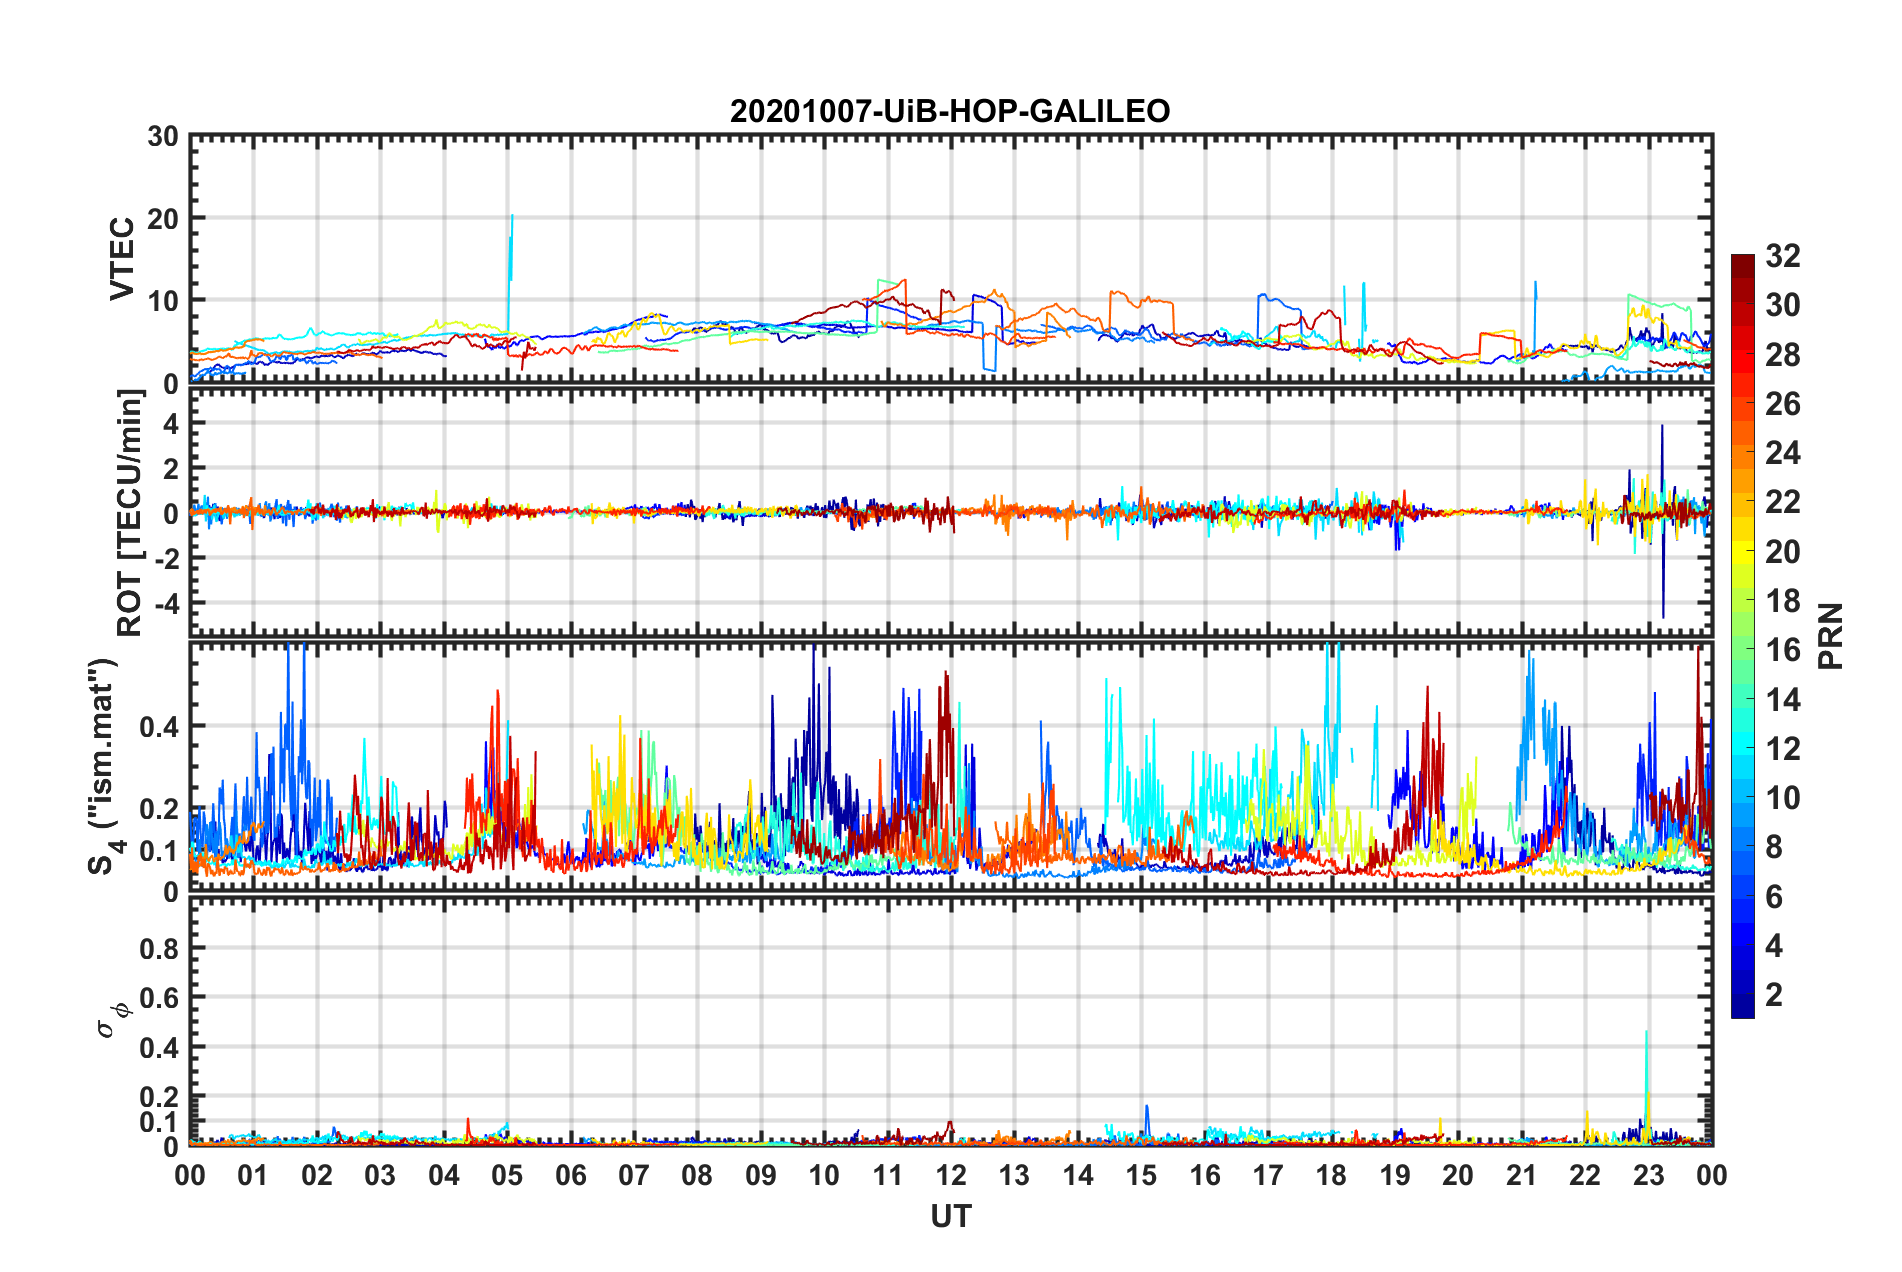Select the UT axis tick label "21"
The width and height of the screenshot is (1902, 1272).
tap(1522, 1176)
